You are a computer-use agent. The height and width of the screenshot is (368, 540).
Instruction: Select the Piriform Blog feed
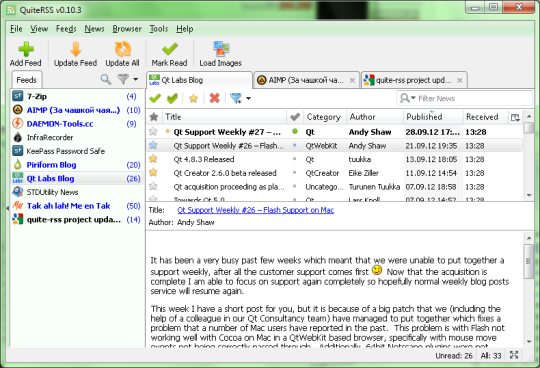(x=76, y=165)
